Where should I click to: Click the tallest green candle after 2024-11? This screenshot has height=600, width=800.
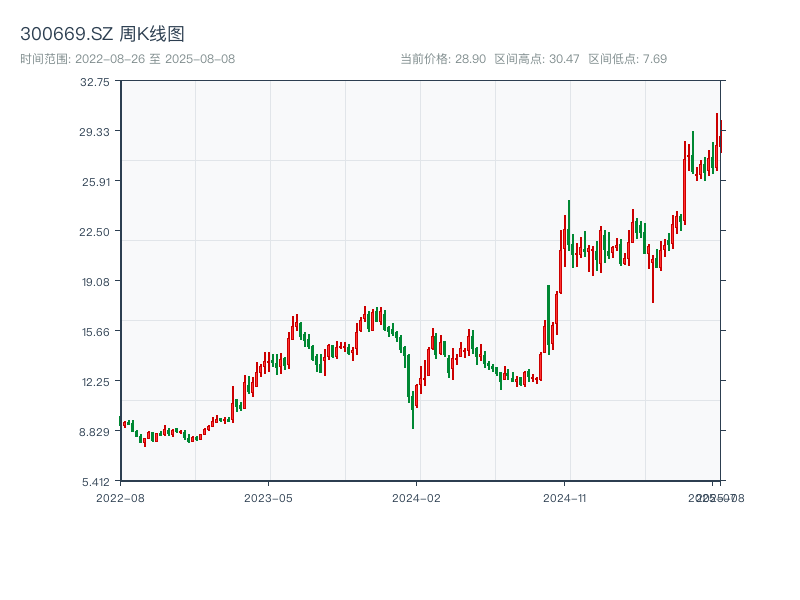(x=569, y=225)
